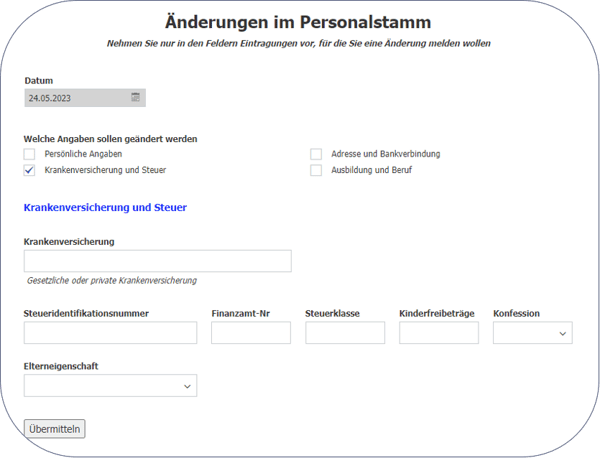600x458 pixels.
Task: Click the Steuerklasse input box
Action: pyautogui.click(x=344, y=333)
